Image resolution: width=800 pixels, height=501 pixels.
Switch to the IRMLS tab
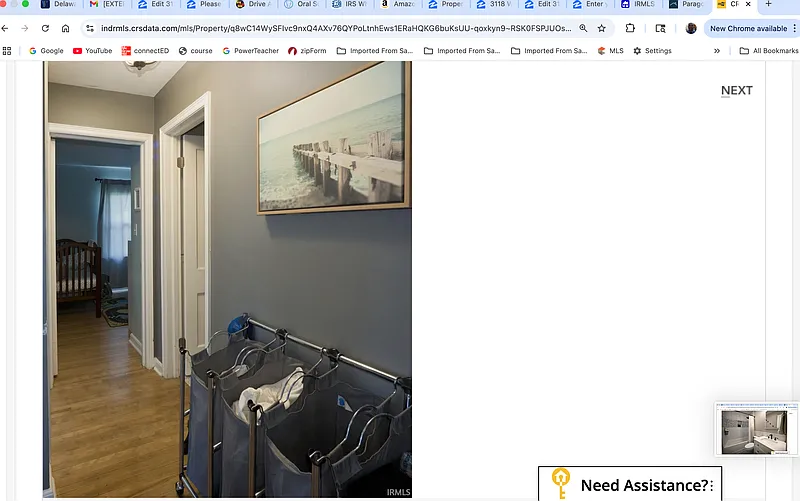(639, 4)
